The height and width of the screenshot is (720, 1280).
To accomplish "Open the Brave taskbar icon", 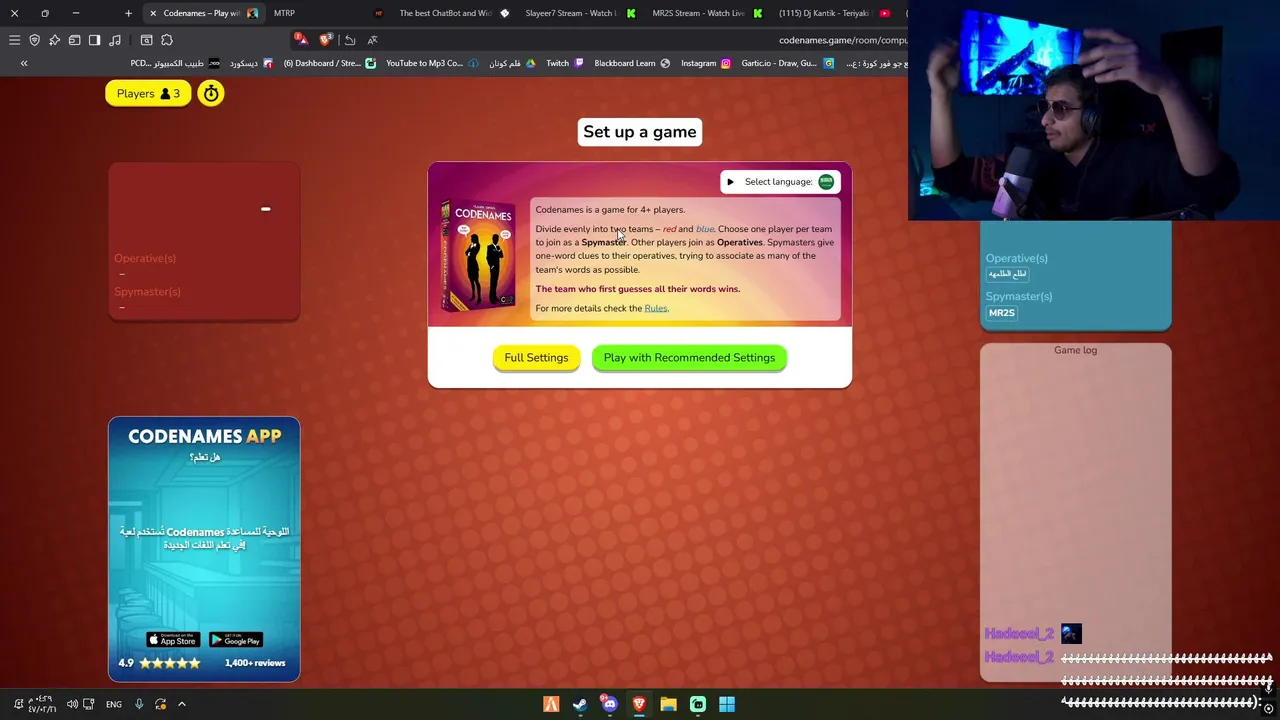I will (x=639, y=704).
